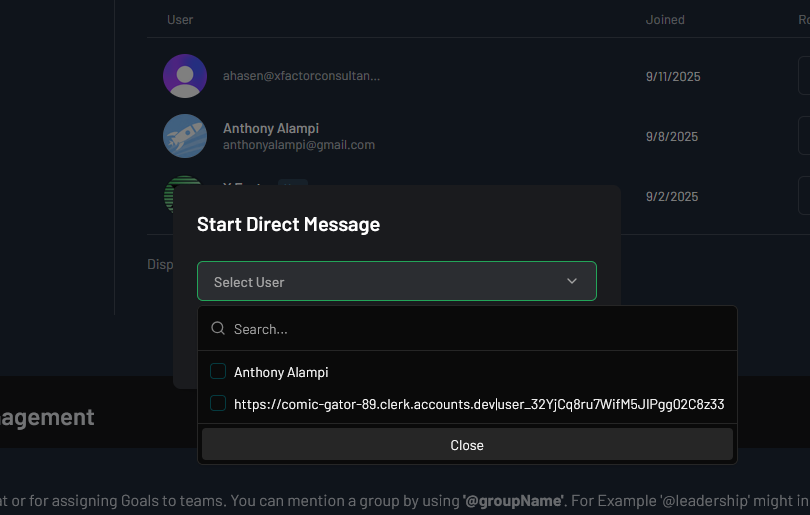
Task: Click the 9/8/2025 joined date
Action: coord(672,136)
